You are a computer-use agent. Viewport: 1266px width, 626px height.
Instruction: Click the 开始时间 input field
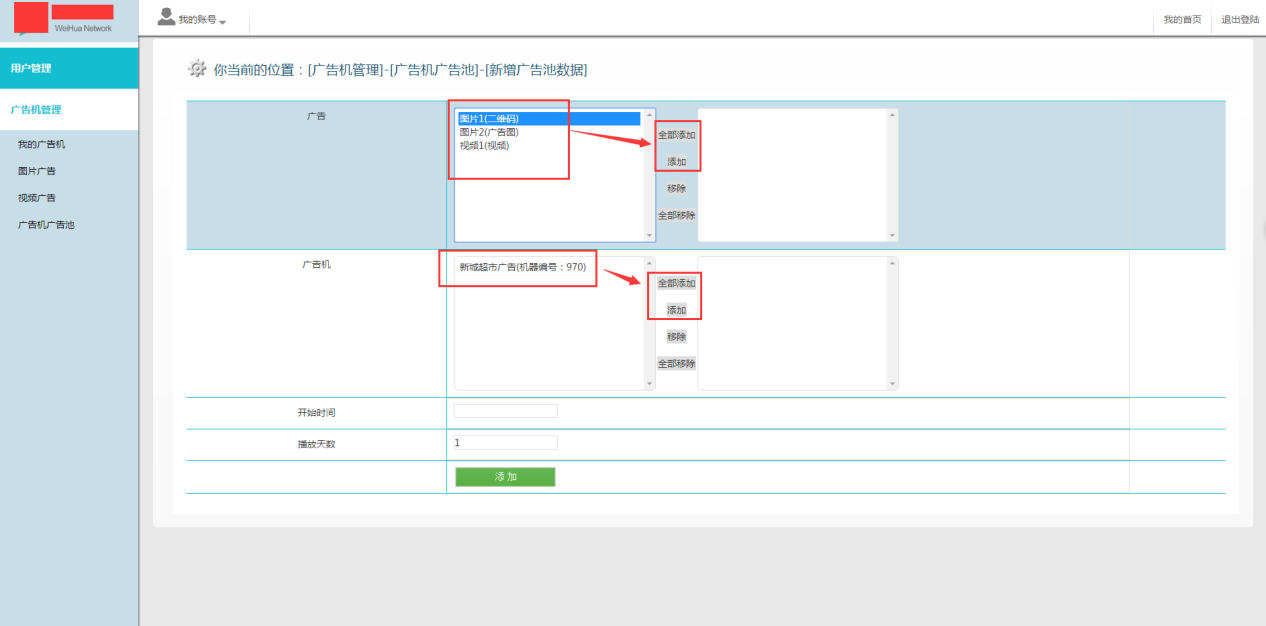click(x=505, y=411)
